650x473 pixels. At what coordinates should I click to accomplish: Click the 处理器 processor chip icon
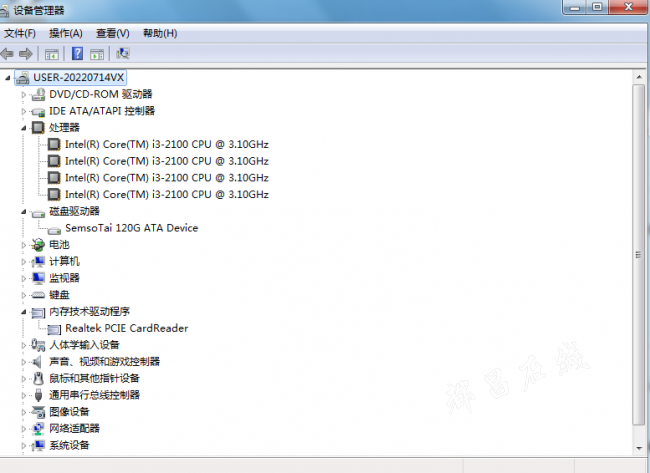click(38, 128)
